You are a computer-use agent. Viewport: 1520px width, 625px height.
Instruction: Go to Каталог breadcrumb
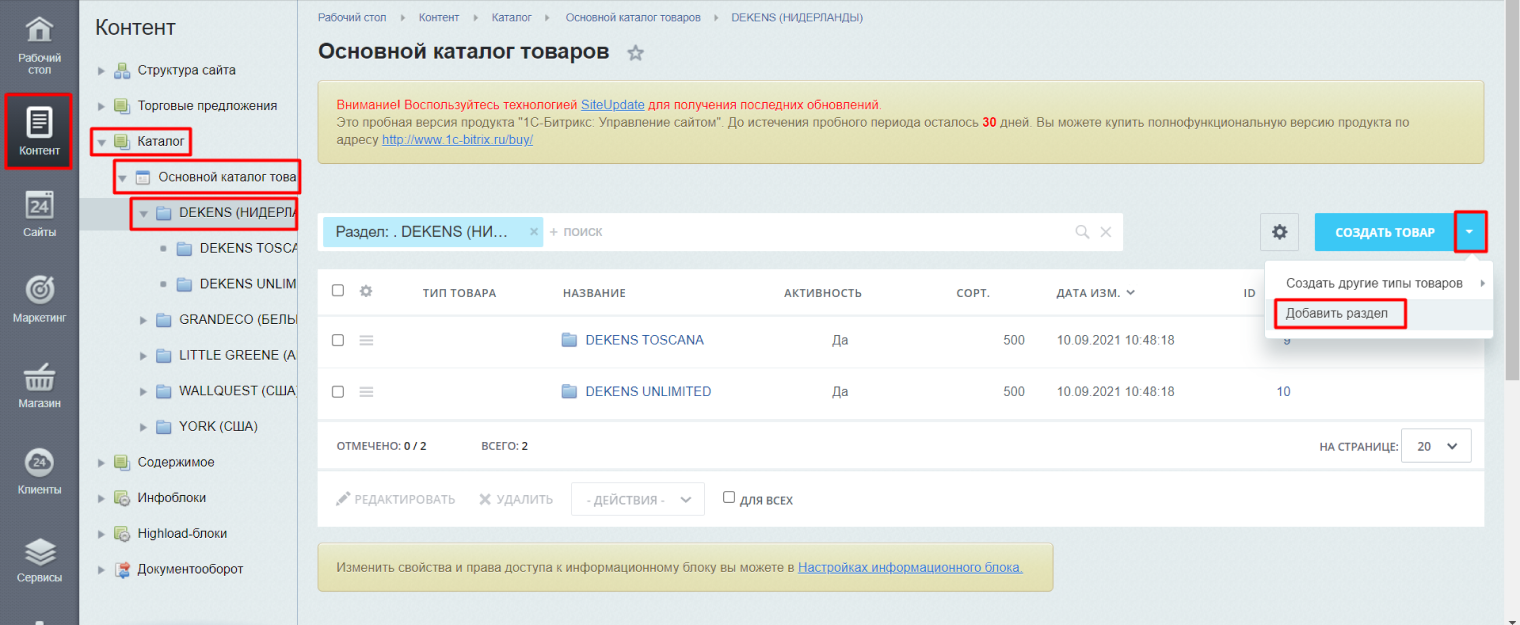pos(513,18)
